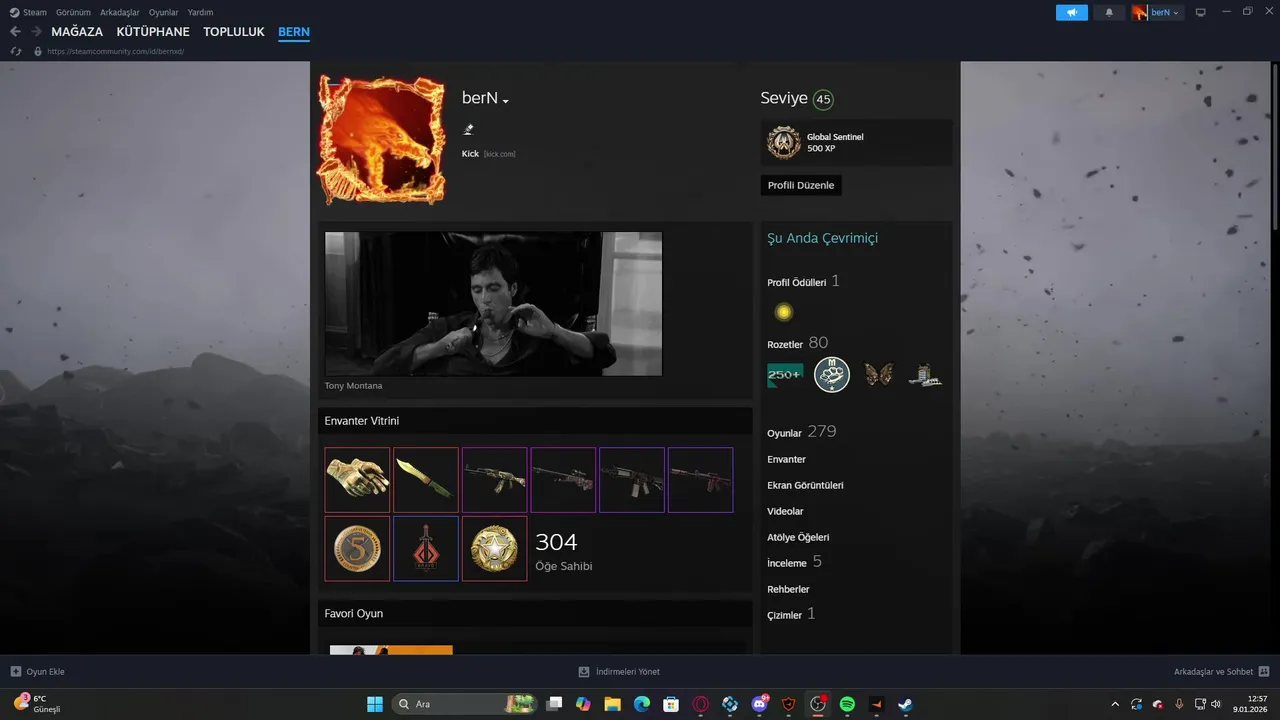Click the Profili Düzenle button
This screenshot has height=720, width=1280.
801,185
